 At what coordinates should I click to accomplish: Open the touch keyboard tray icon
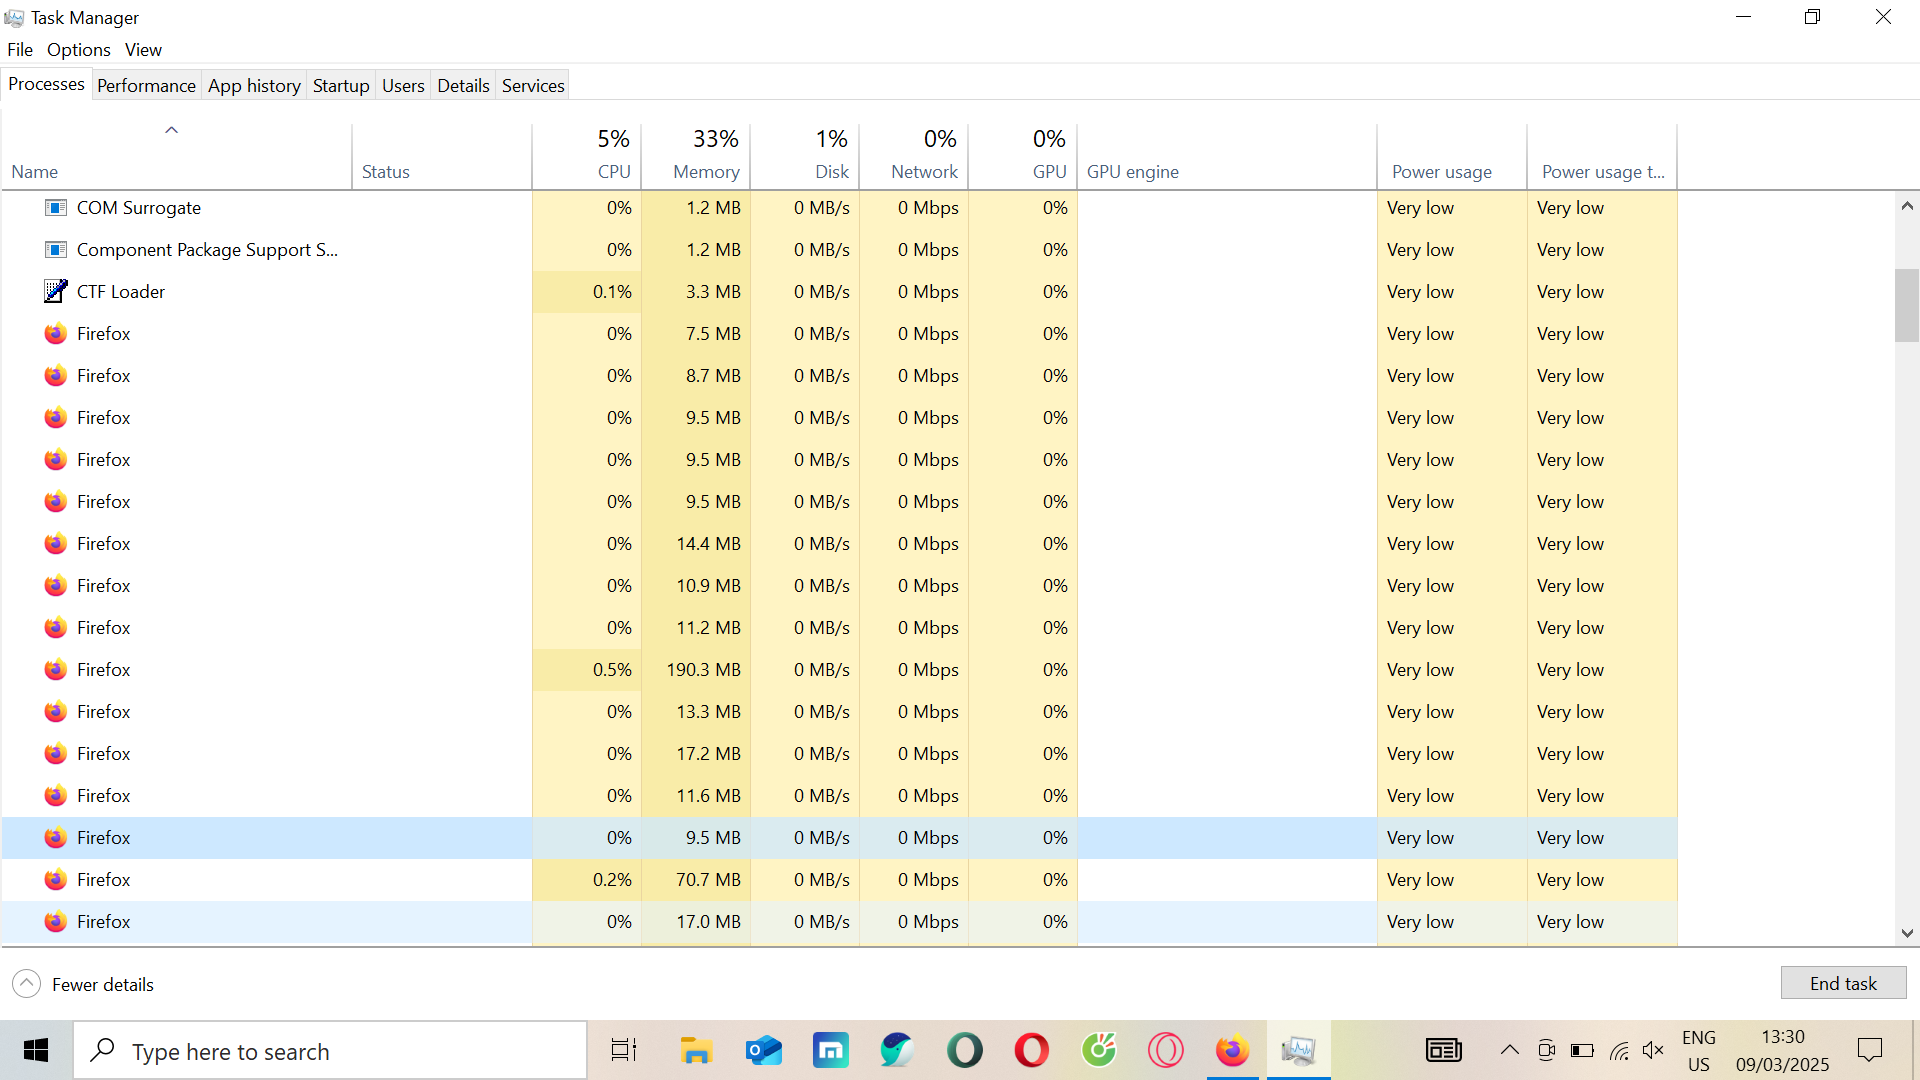pos(1443,1050)
